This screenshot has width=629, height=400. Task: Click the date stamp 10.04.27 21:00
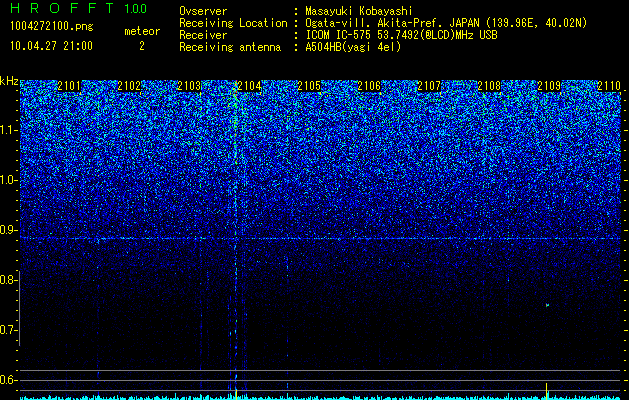pyautogui.click(x=51, y=46)
